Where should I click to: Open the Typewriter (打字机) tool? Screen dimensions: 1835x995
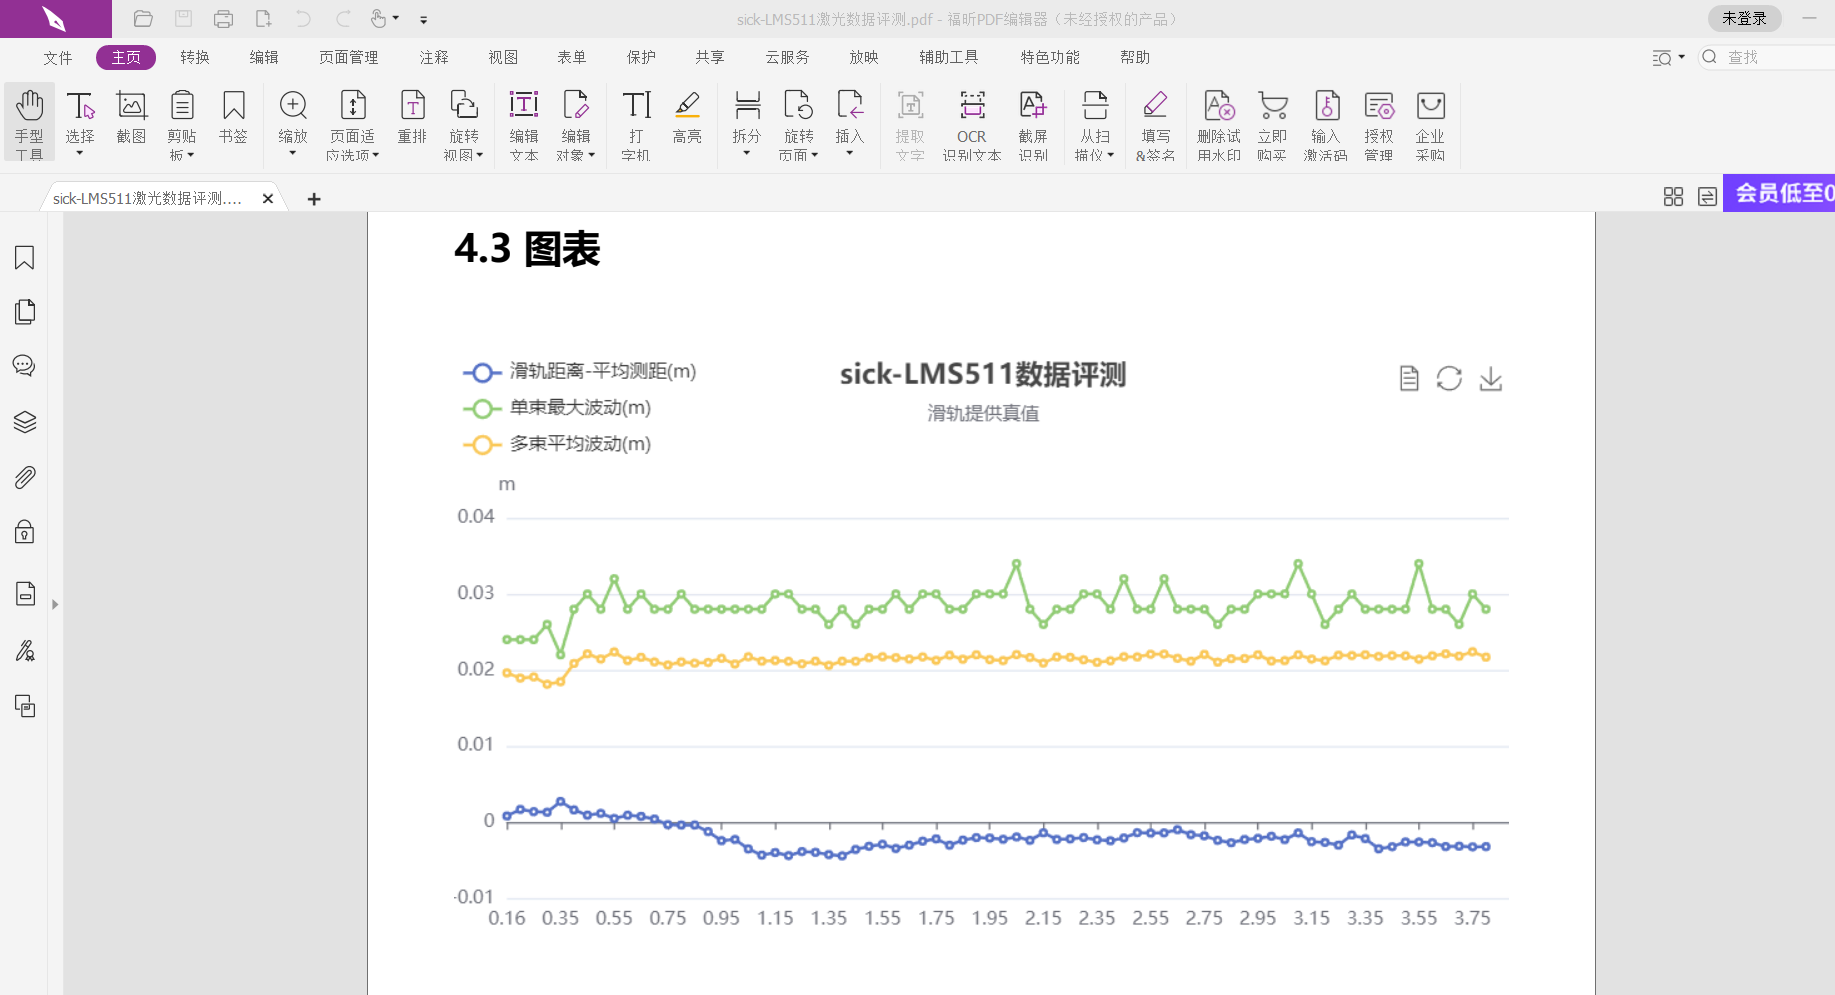pos(636,123)
